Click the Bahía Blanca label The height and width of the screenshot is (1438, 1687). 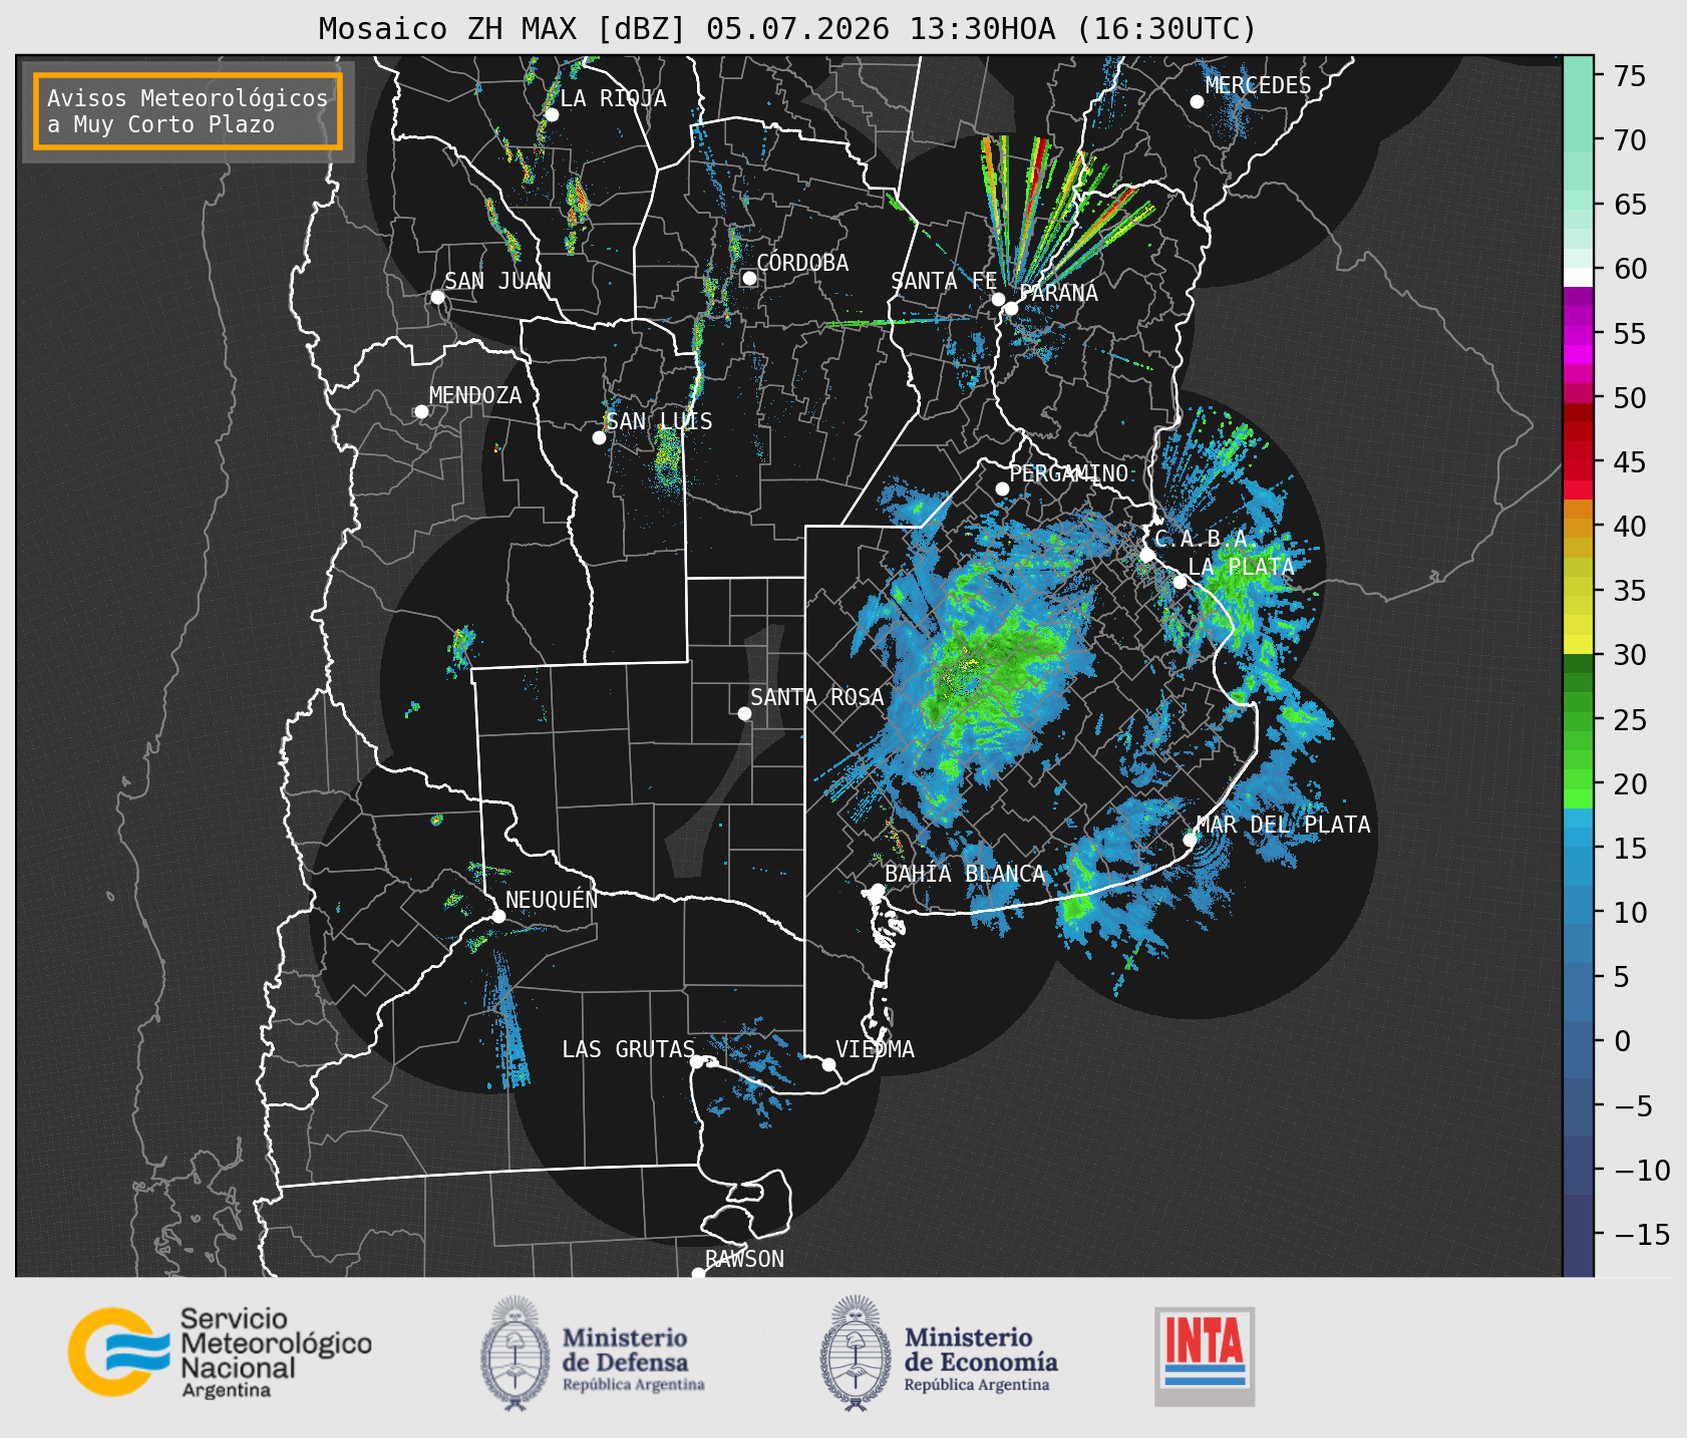965,874
